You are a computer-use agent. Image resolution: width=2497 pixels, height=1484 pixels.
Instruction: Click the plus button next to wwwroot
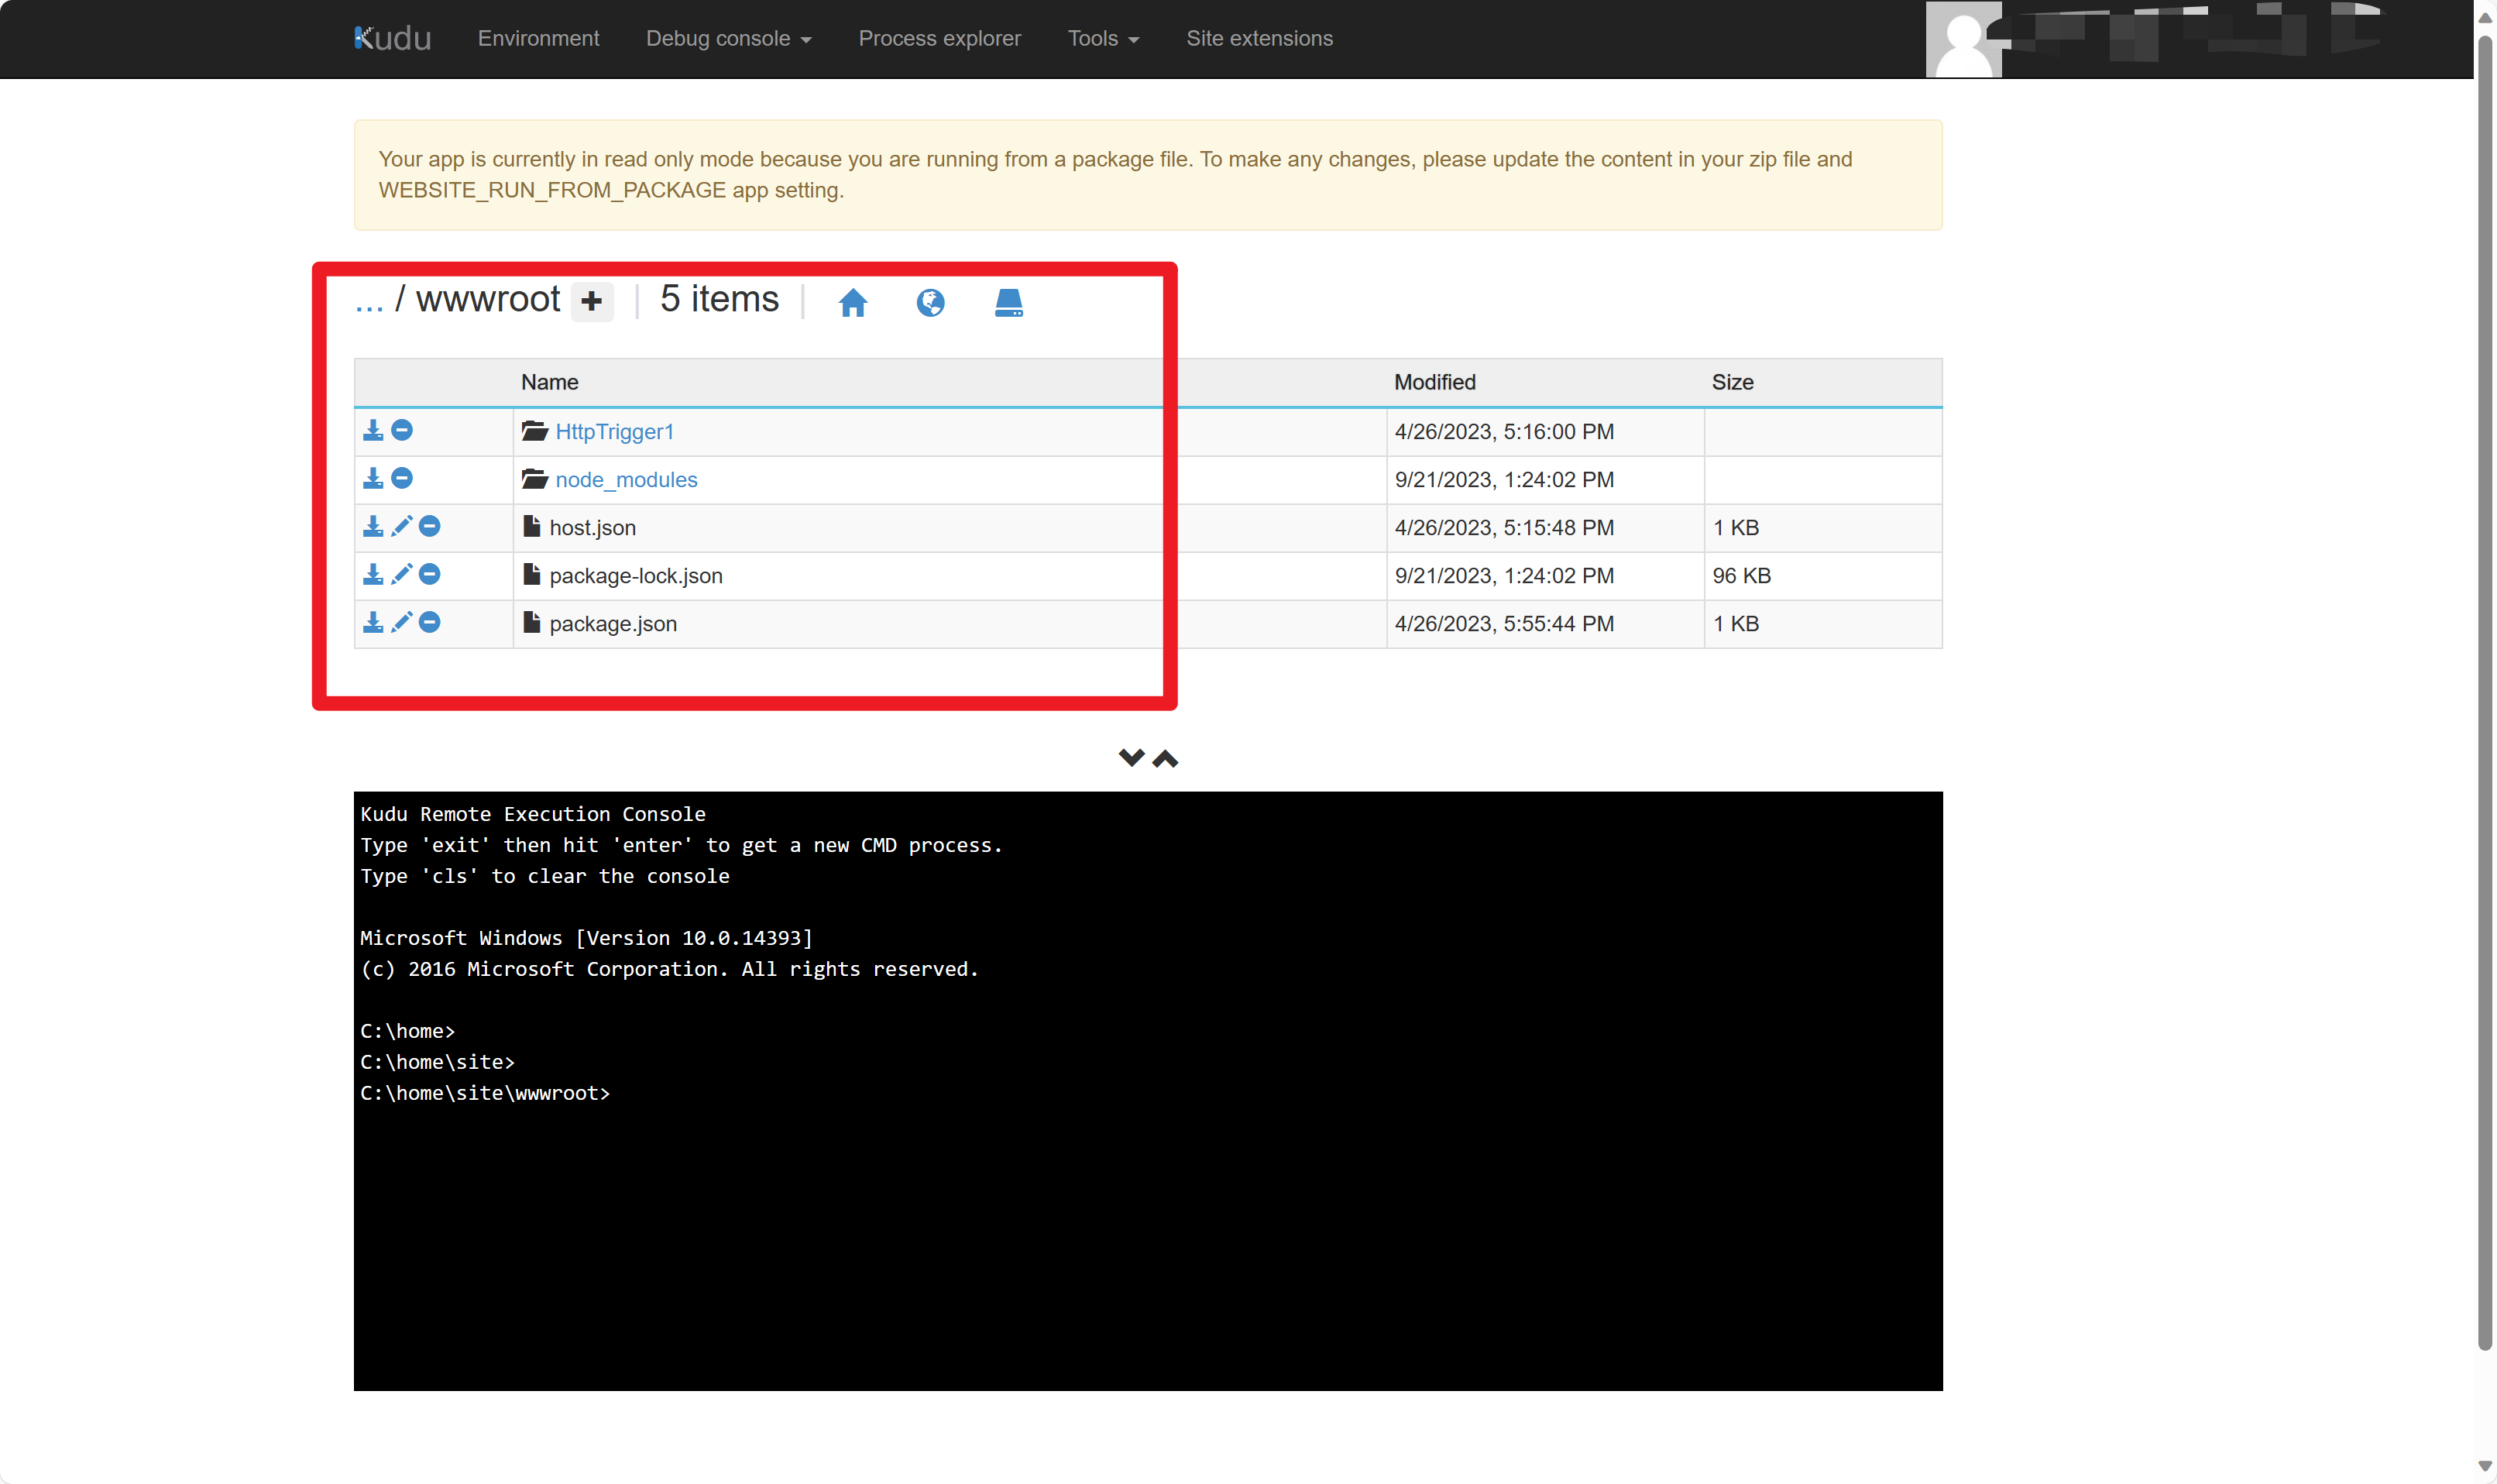(x=592, y=301)
